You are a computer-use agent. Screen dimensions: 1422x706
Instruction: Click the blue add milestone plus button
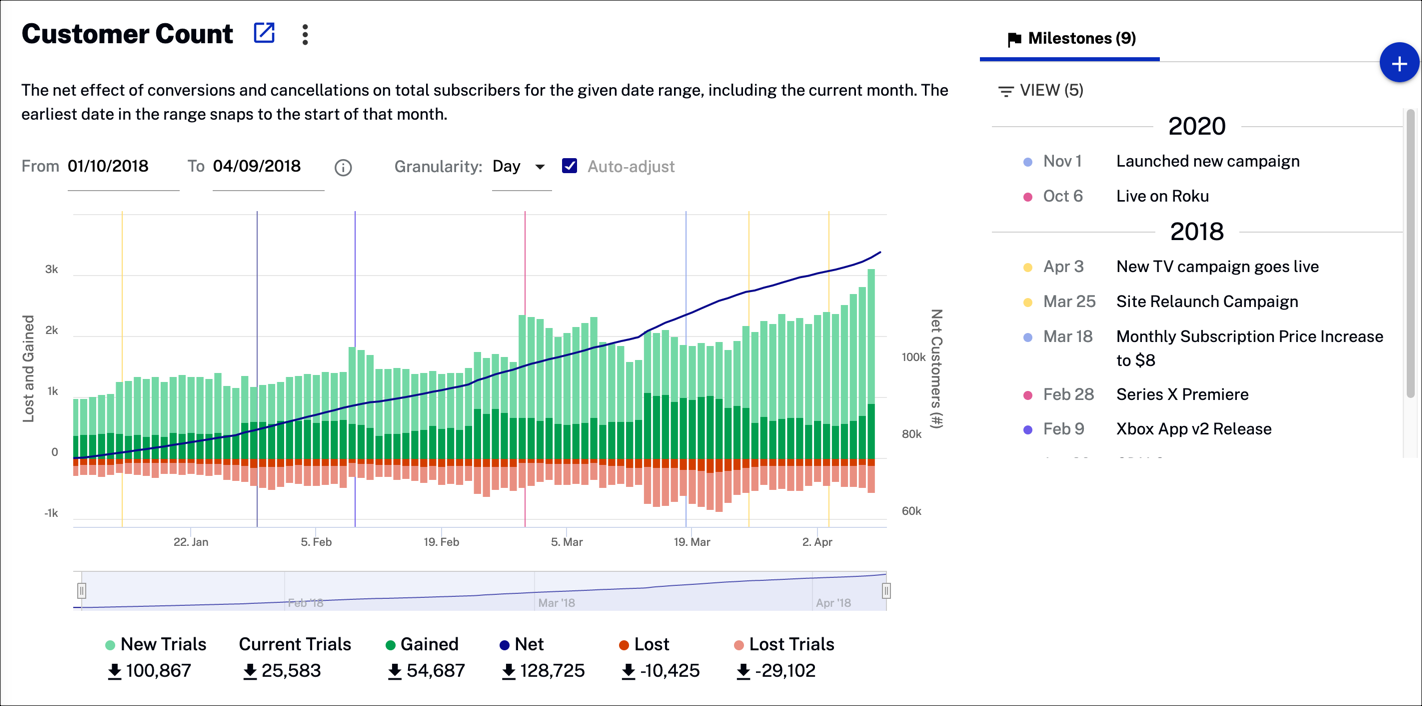(1398, 64)
